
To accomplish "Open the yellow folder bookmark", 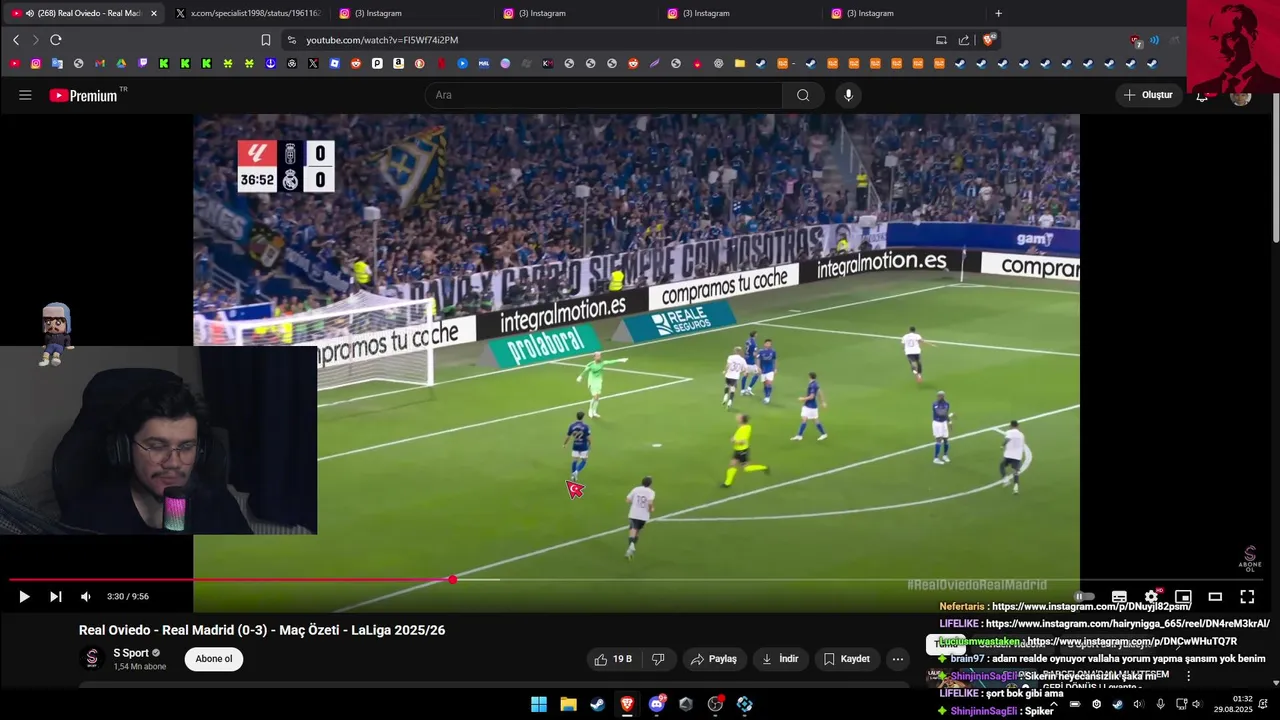I will [x=740, y=63].
